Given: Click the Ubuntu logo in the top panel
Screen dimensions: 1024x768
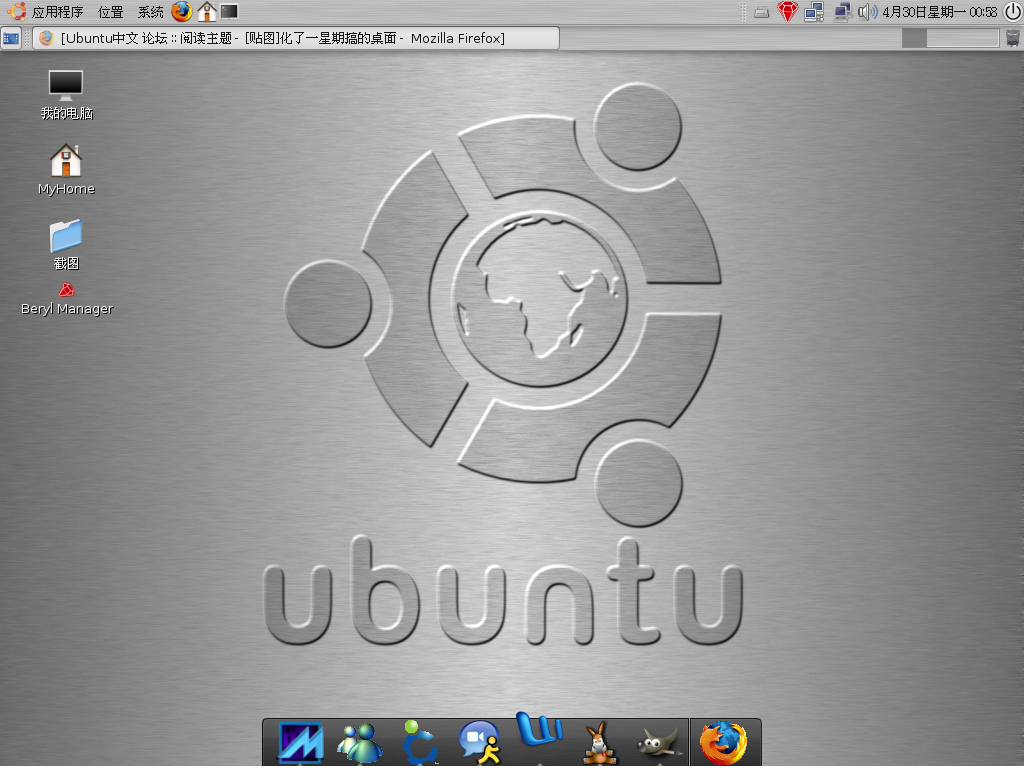Looking at the screenshot, I should tap(16, 11).
